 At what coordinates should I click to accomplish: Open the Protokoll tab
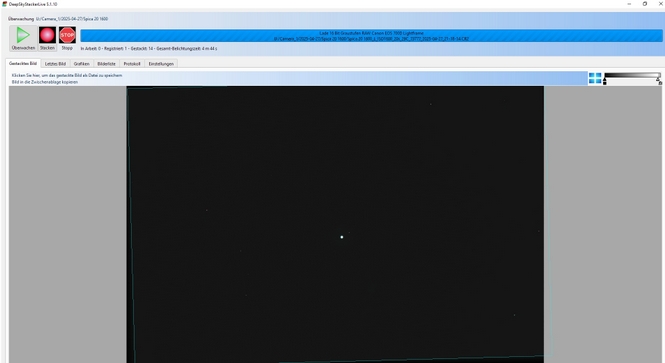132,64
